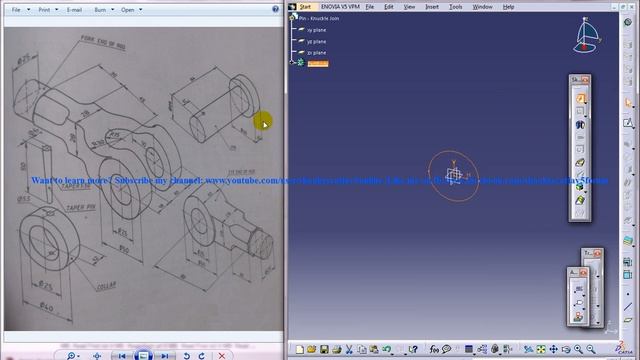Click the Undo arrow icon in CATIA

point(386,349)
